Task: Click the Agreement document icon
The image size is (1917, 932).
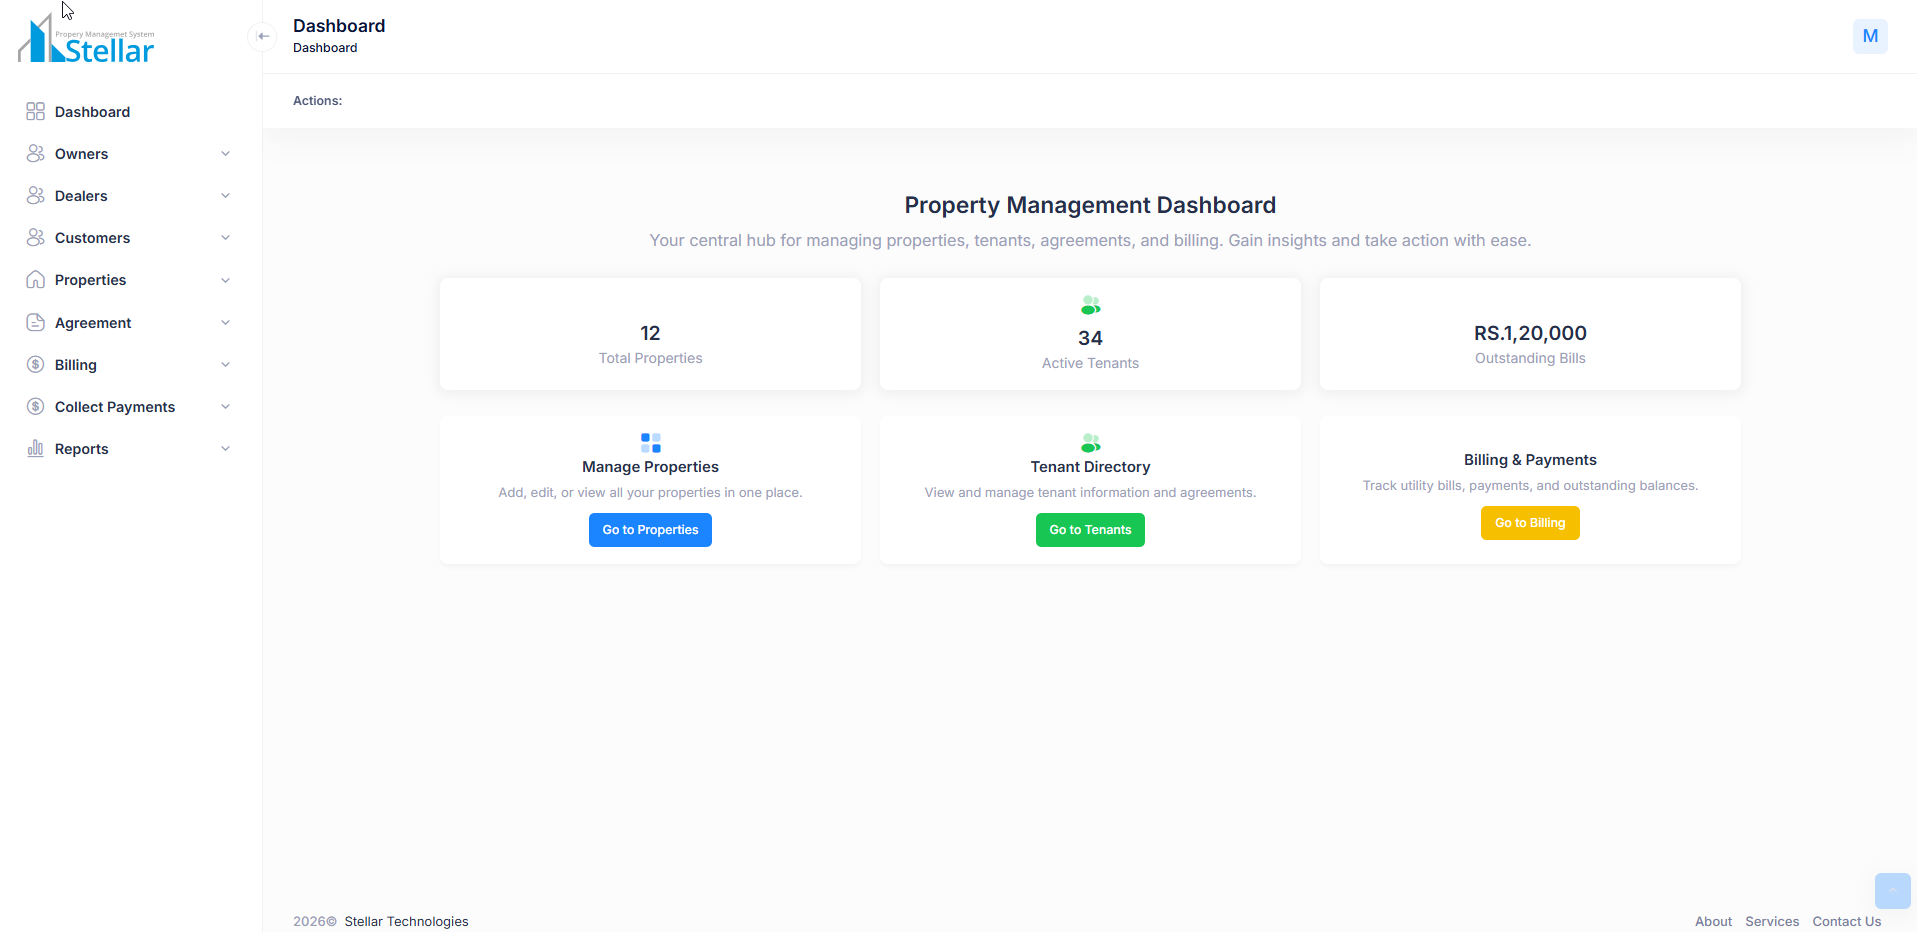Action: [36, 323]
